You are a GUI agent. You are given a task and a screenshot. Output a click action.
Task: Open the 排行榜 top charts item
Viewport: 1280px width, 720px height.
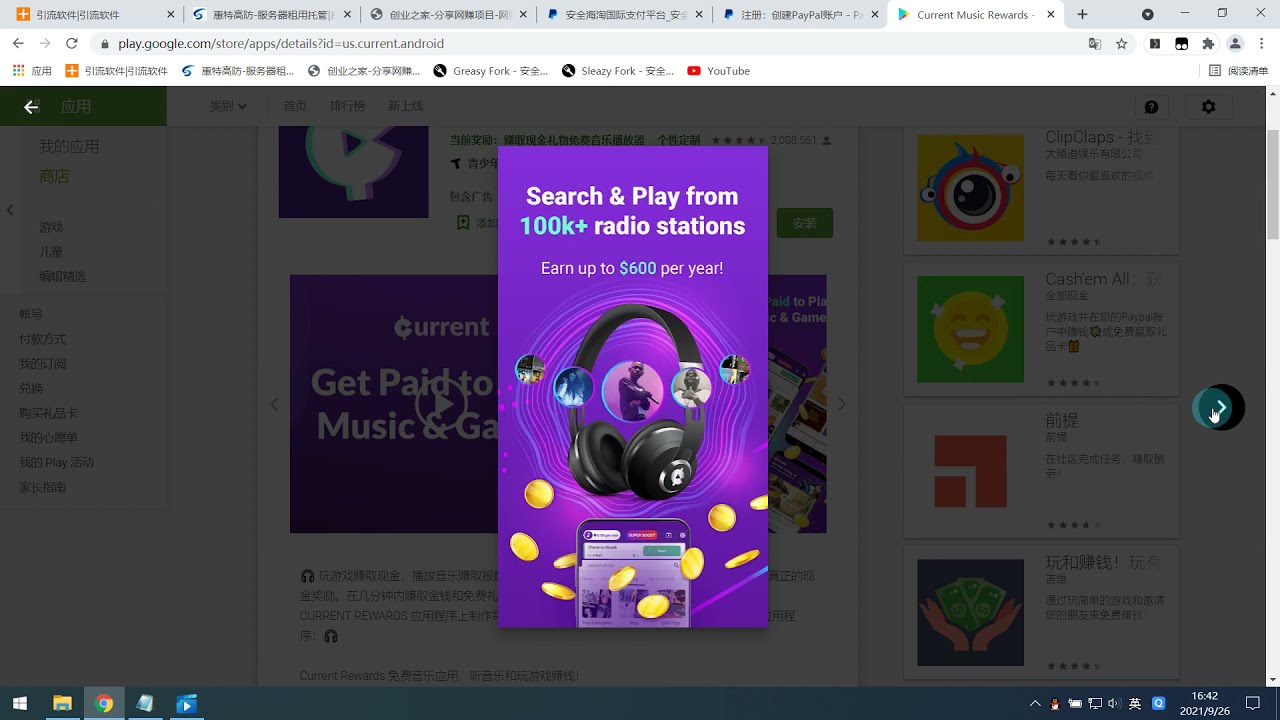[x=347, y=106]
